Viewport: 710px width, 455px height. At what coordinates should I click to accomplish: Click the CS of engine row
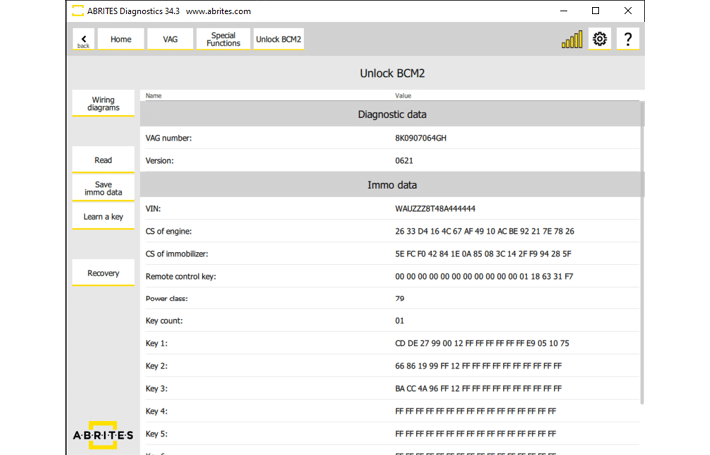coord(390,231)
